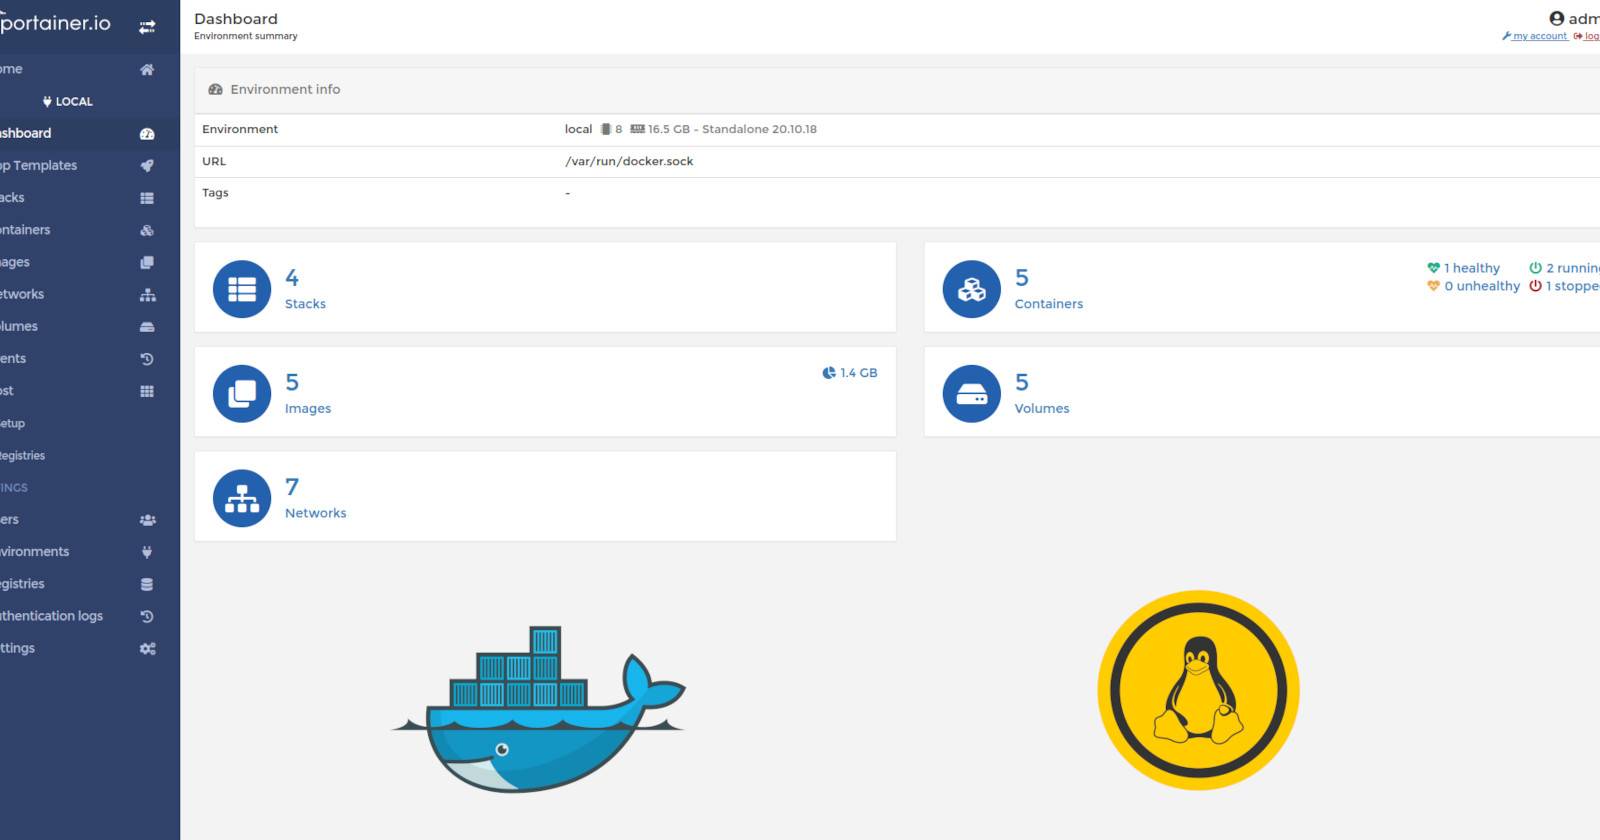1600x840 pixels.
Task: Click the URL row label
Action: [214, 161]
